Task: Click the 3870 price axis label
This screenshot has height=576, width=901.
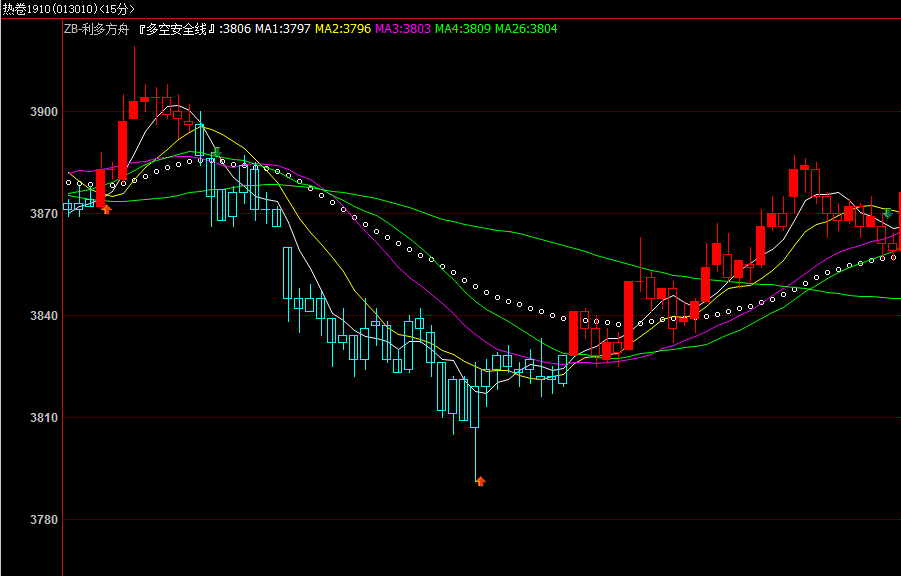Action: pos(44,214)
